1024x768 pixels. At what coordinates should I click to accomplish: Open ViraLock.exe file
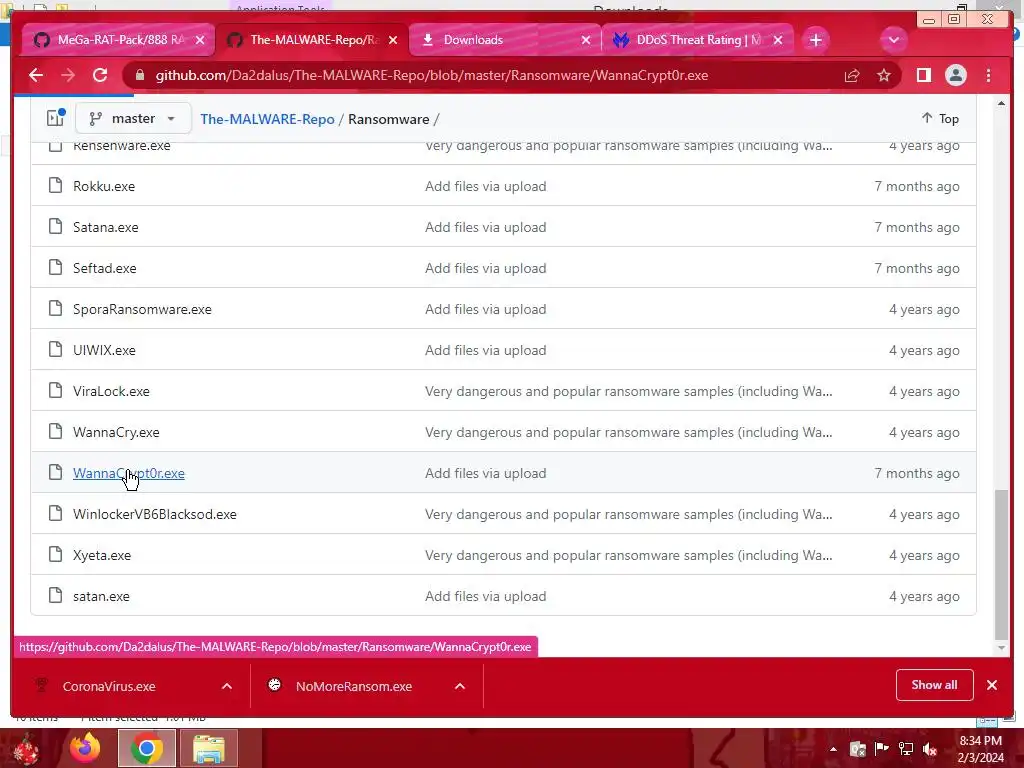coord(111,391)
